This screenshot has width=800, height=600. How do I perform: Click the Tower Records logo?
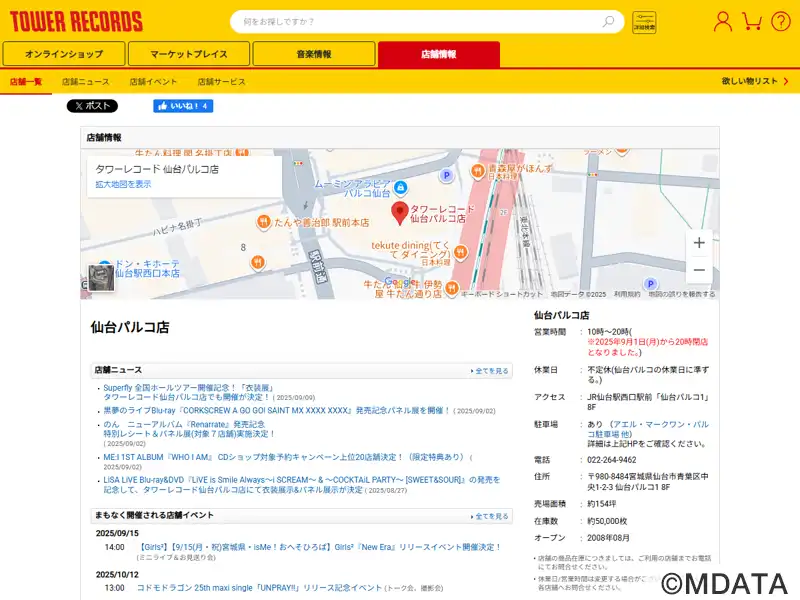[x=76, y=21]
